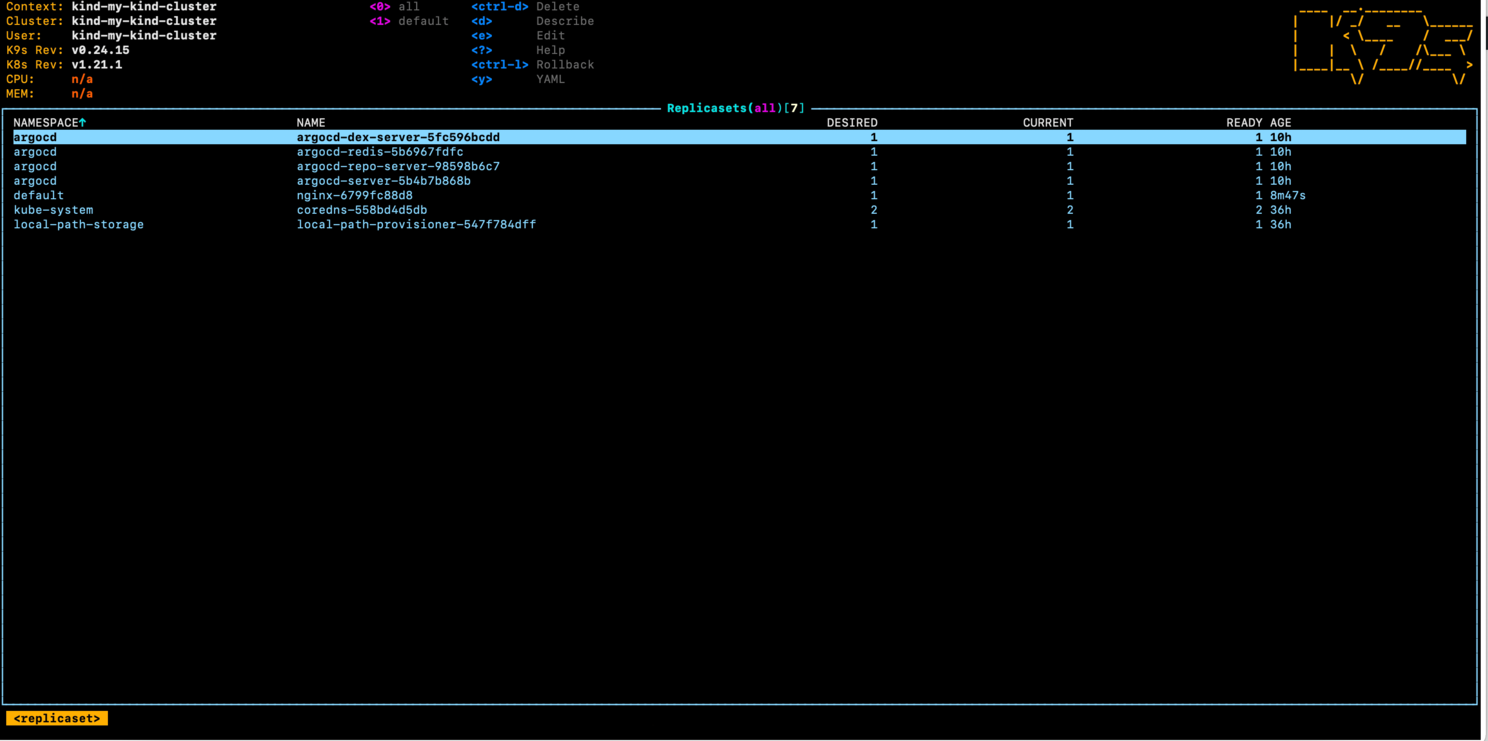The width and height of the screenshot is (1488, 741).
Task: Click the NAME column header
Action: click(x=311, y=122)
